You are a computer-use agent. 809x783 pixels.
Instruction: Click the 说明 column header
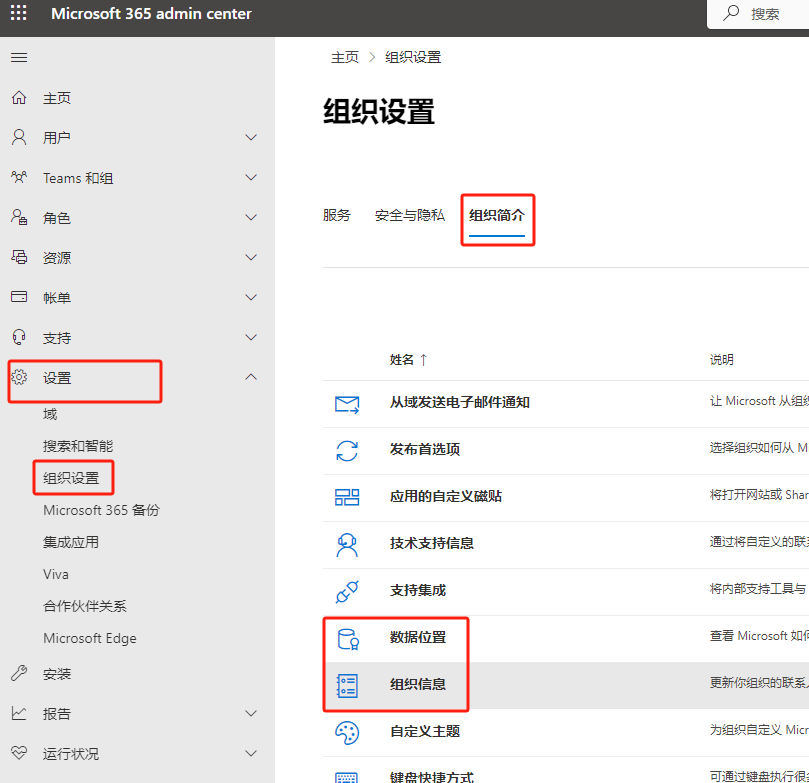click(x=721, y=360)
